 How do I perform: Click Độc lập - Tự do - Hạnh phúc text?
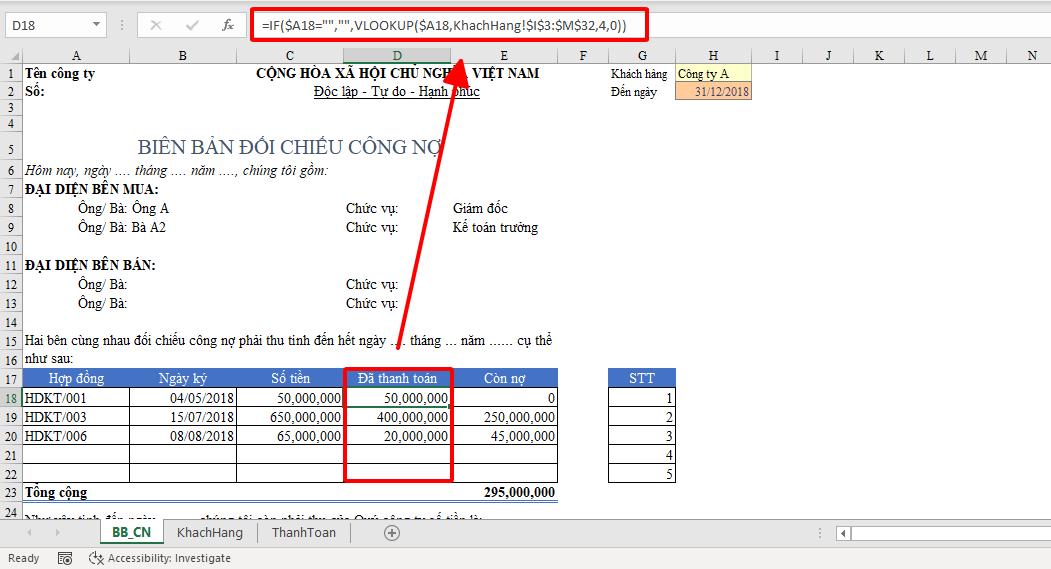pos(397,92)
